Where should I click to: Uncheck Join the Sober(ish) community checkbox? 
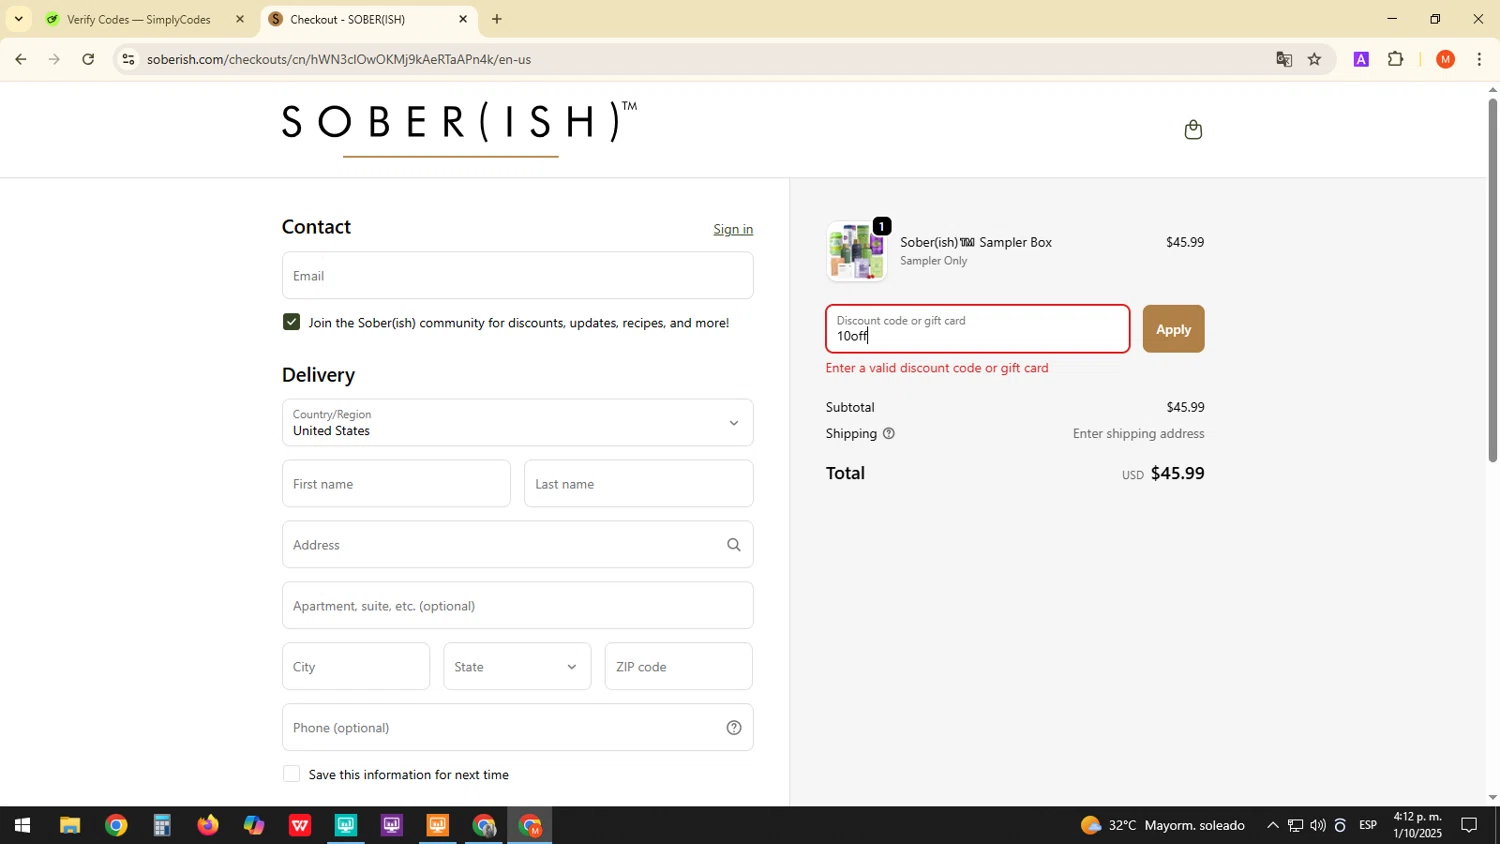click(x=291, y=322)
